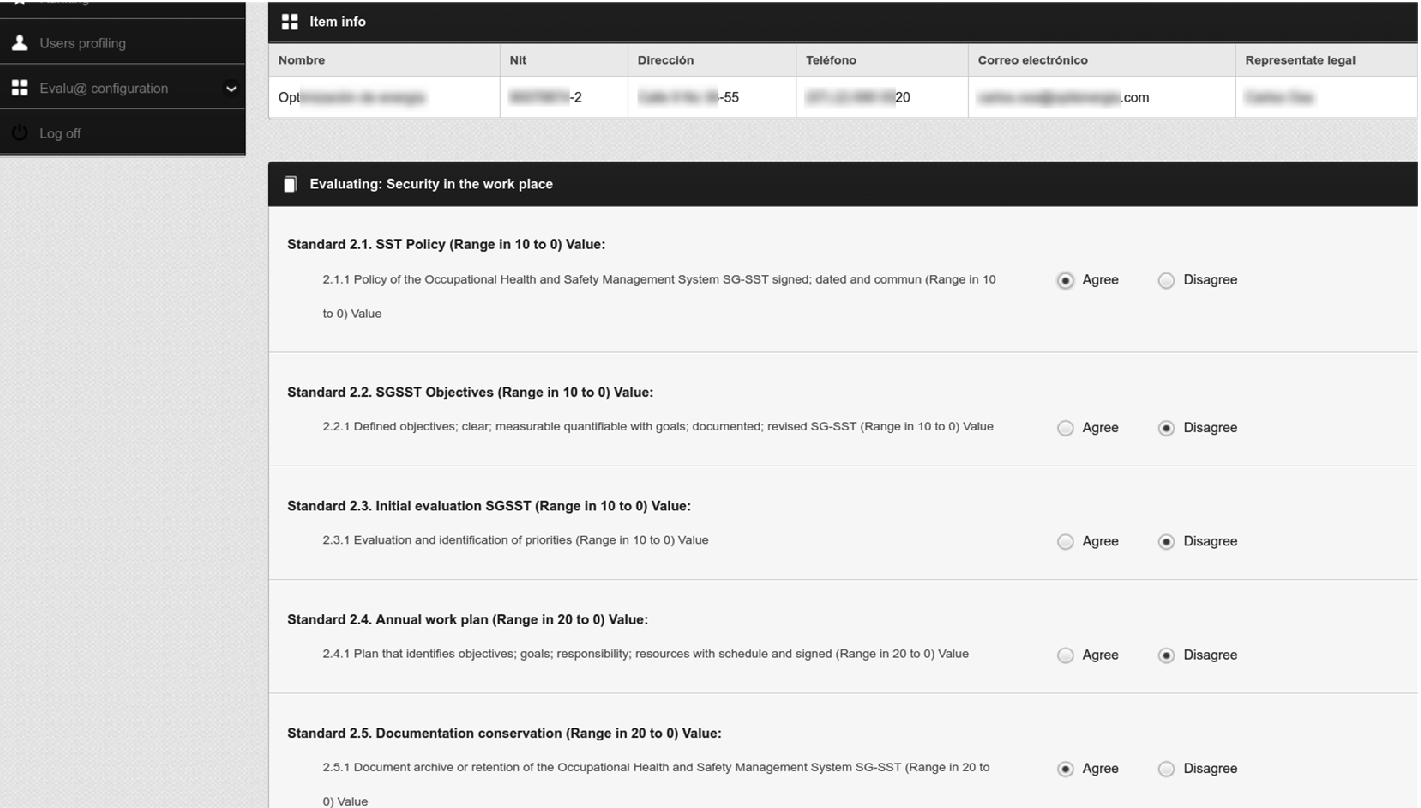Viewport: 1421px width, 808px height.
Task: Click Standard 2.5. Documentation conservation heading
Action: 504,734
